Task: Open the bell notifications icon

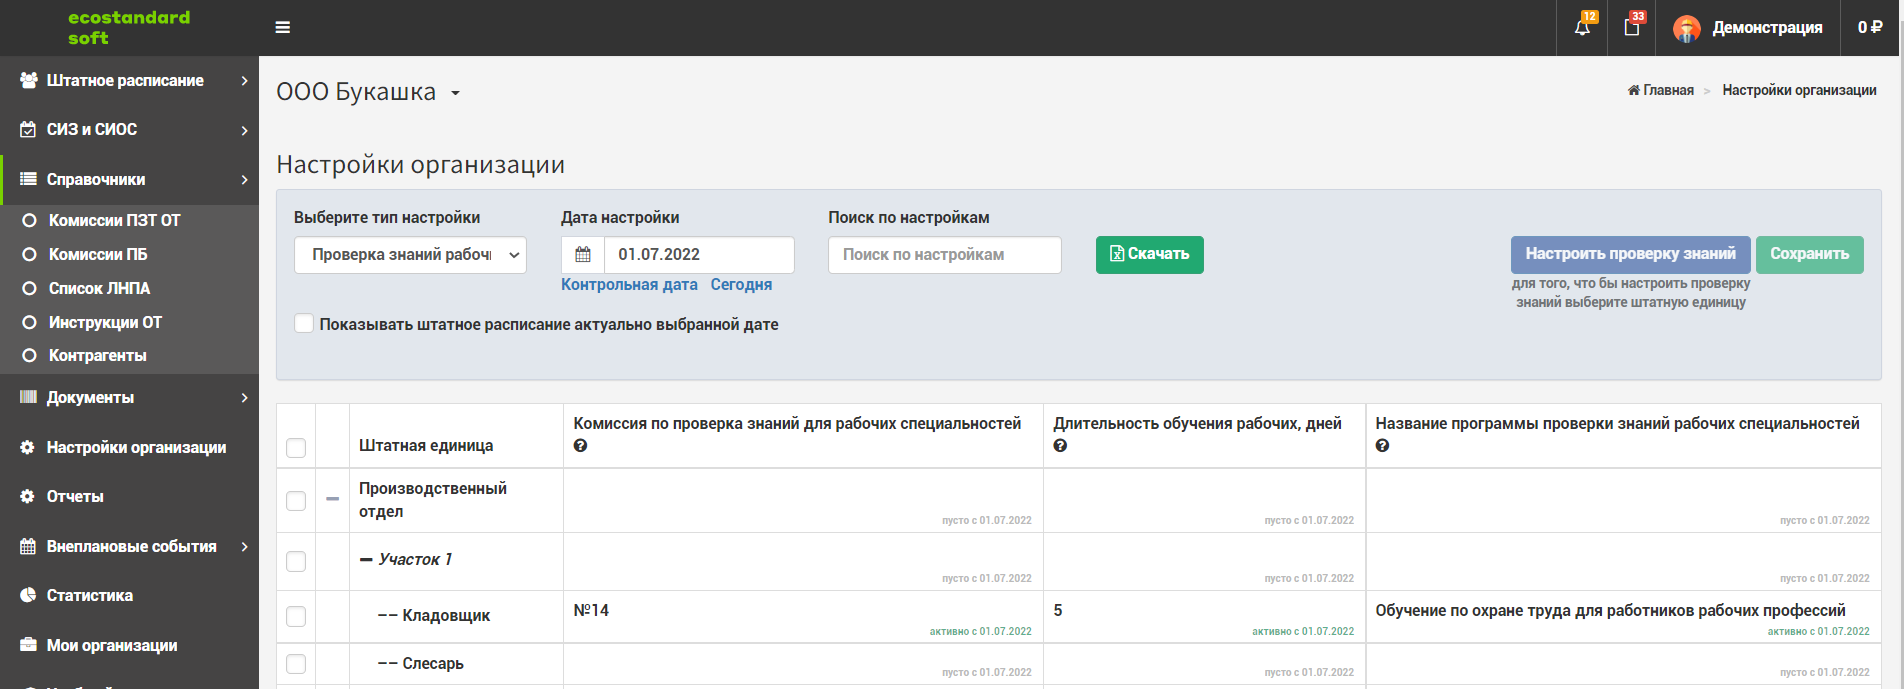Action: [1582, 27]
